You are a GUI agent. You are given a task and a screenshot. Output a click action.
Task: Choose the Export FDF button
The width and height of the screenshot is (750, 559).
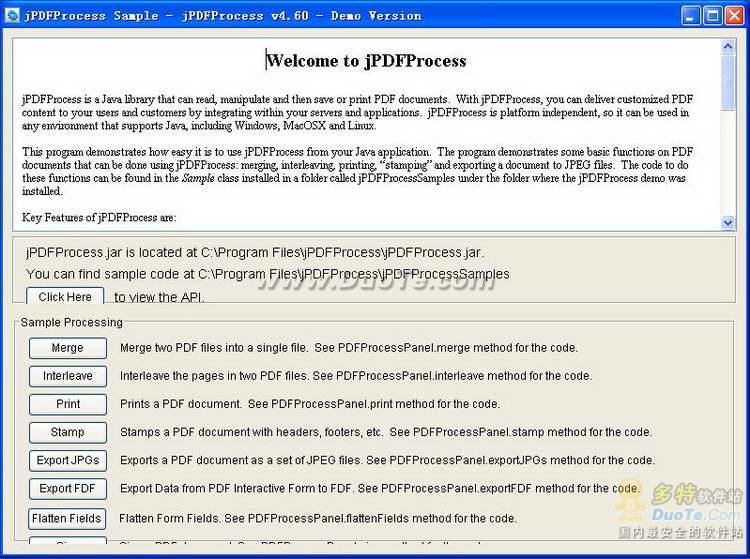point(67,489)
